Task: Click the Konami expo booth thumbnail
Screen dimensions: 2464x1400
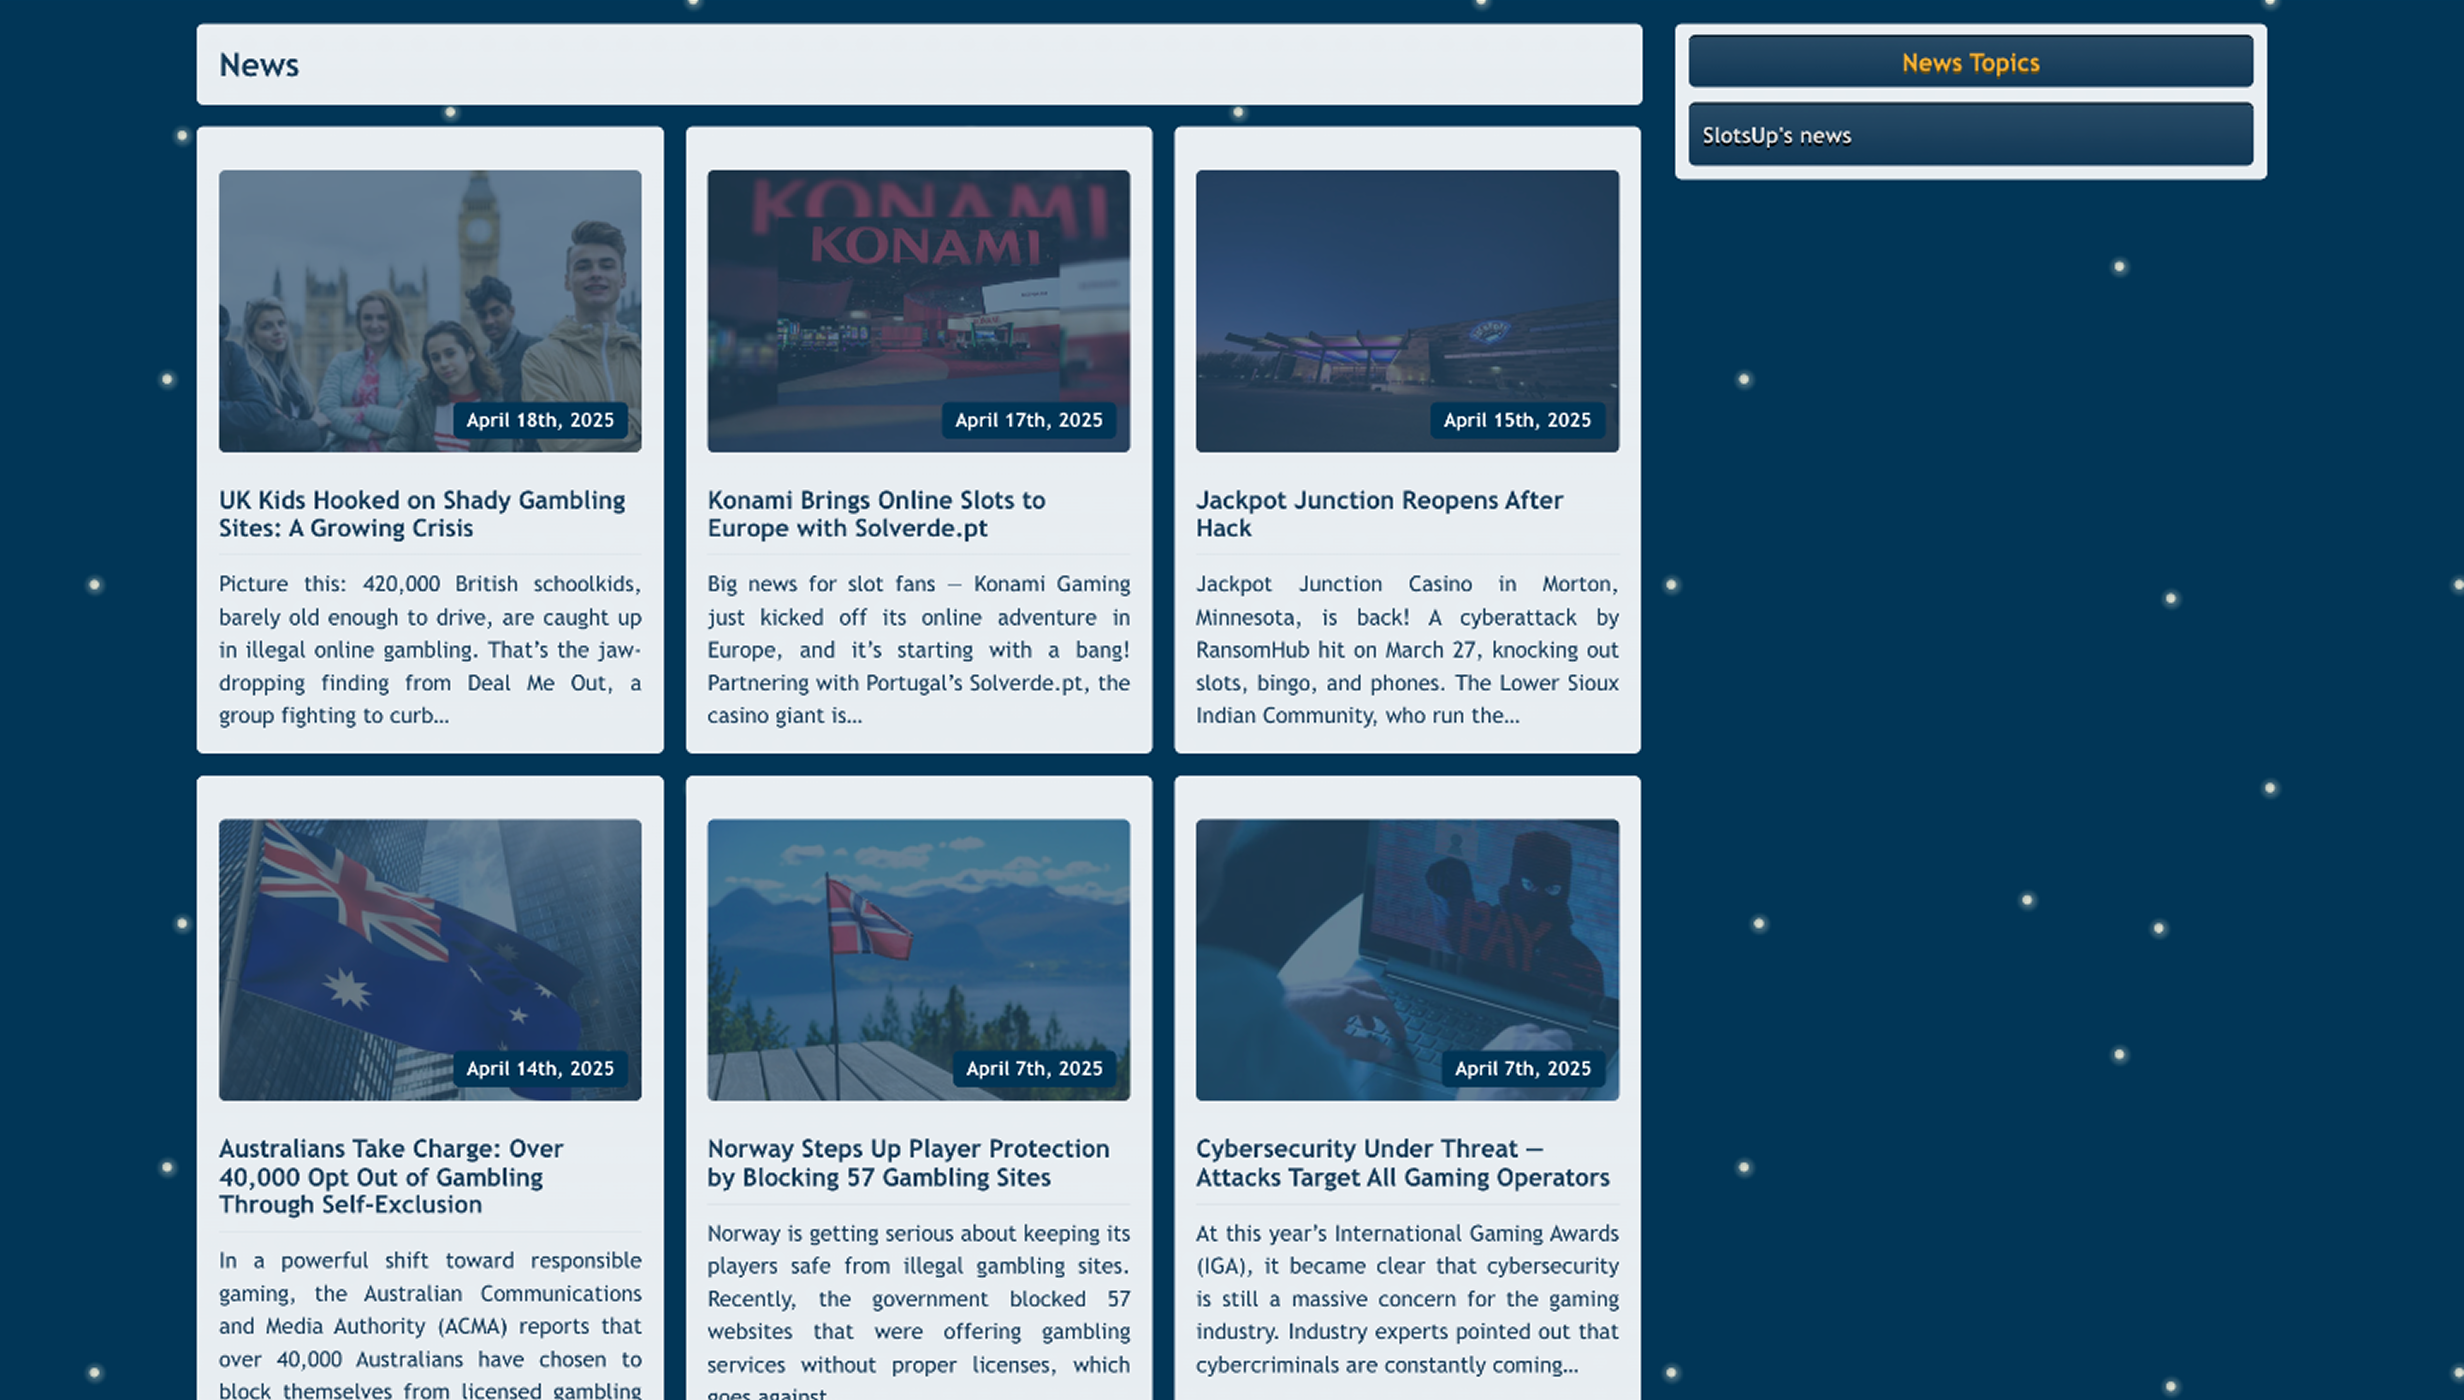Action: [x=918, y=311]
